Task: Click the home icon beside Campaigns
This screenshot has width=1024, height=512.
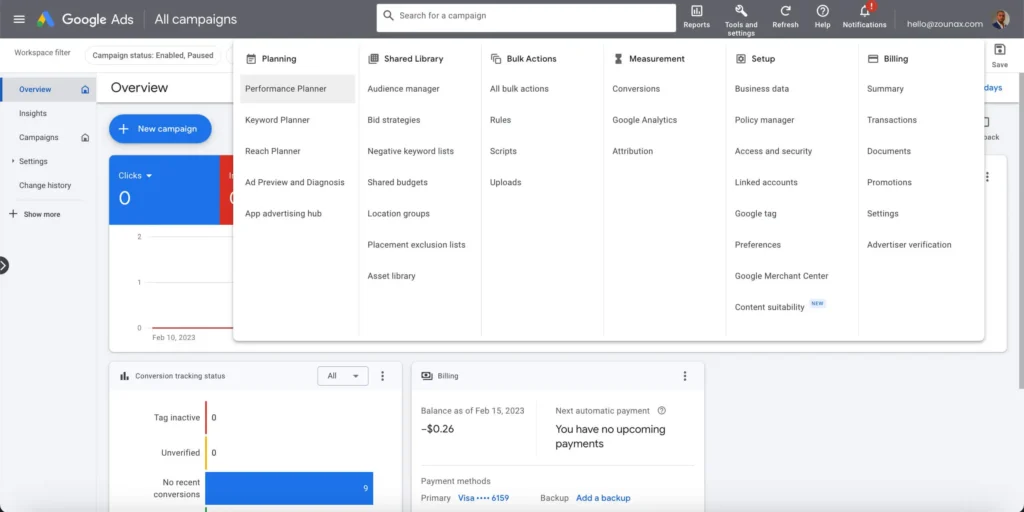Action: 85,138
